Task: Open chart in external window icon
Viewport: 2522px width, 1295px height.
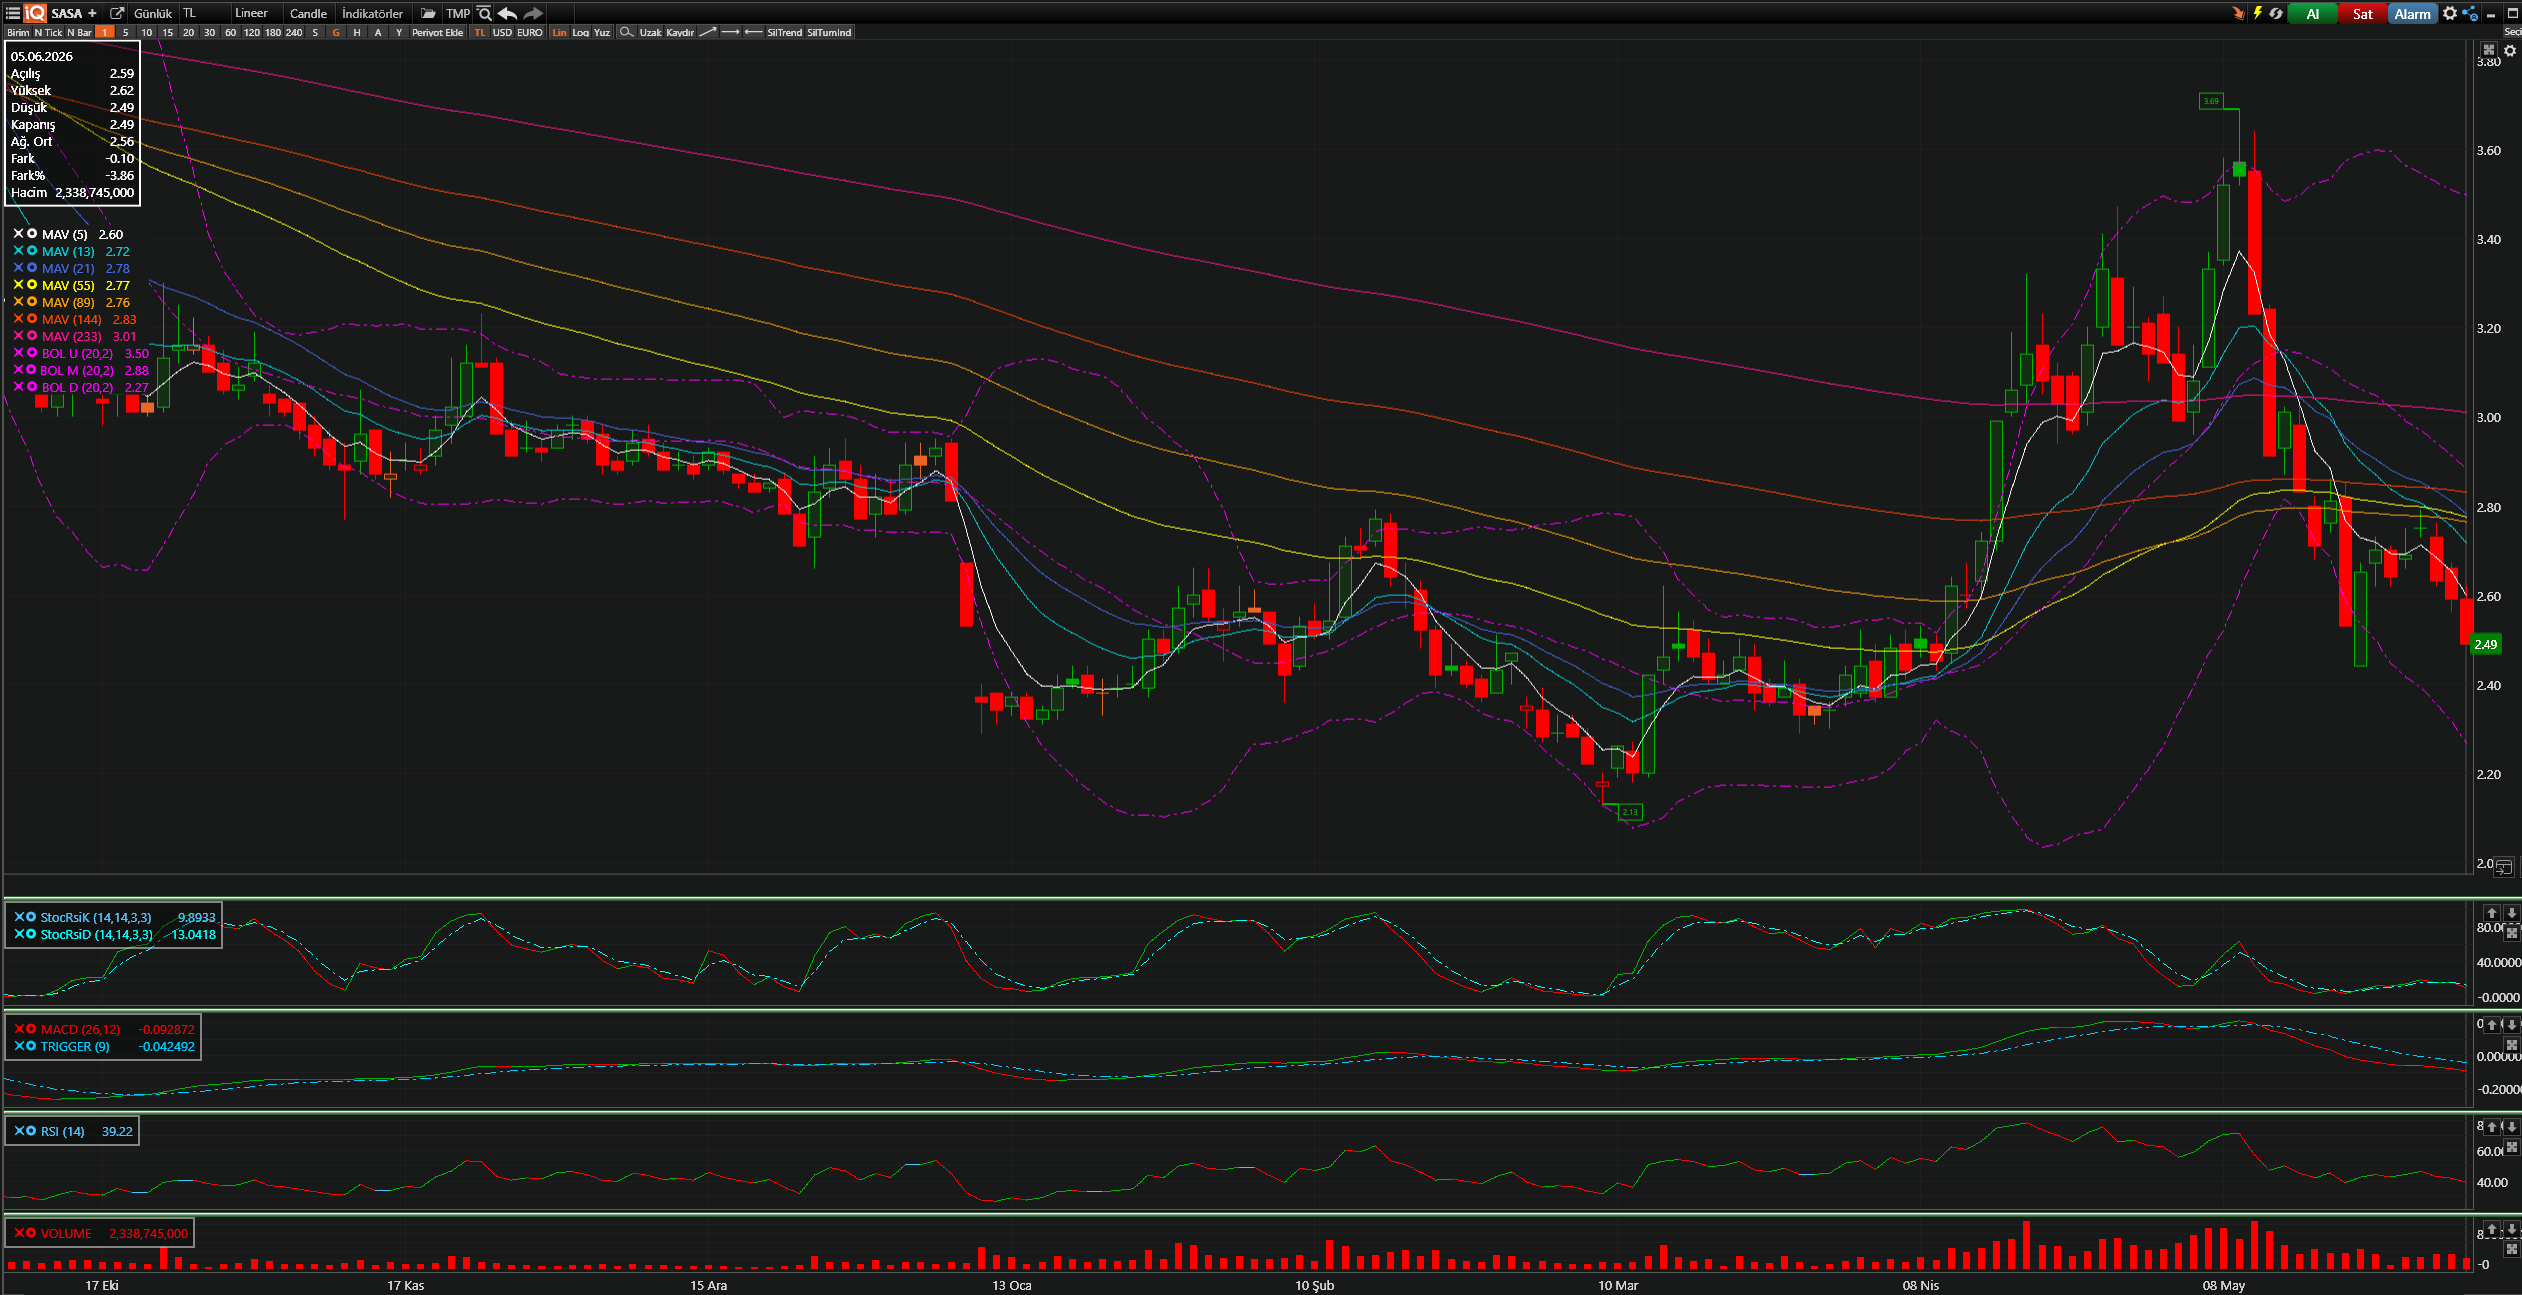Action: [117, 13]
